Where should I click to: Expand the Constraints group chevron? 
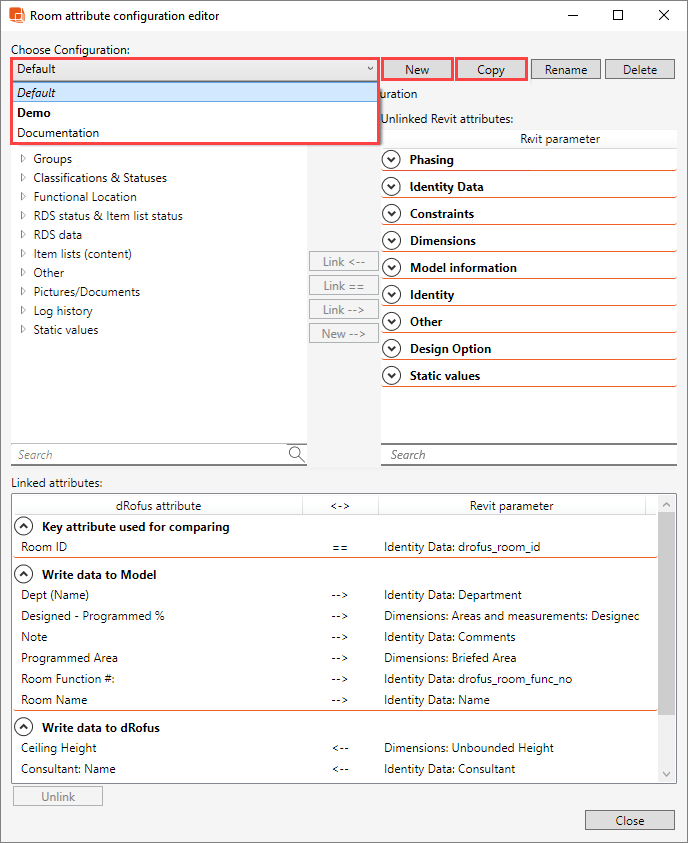point(391,214)
